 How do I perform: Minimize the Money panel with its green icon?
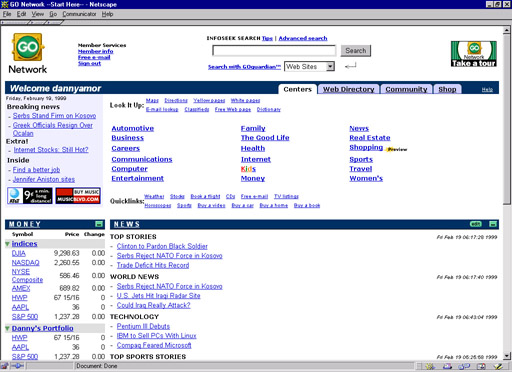coord(99,224)
